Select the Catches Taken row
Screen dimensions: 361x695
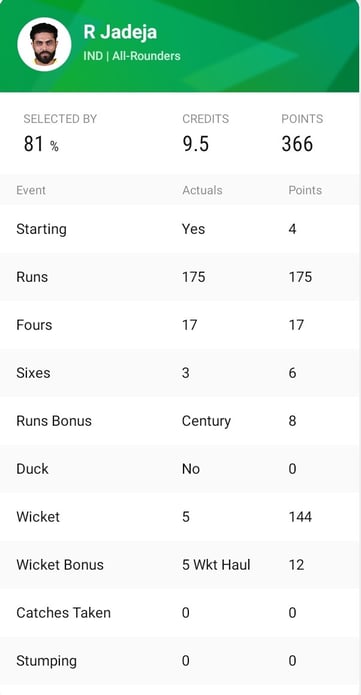(179, 613)
